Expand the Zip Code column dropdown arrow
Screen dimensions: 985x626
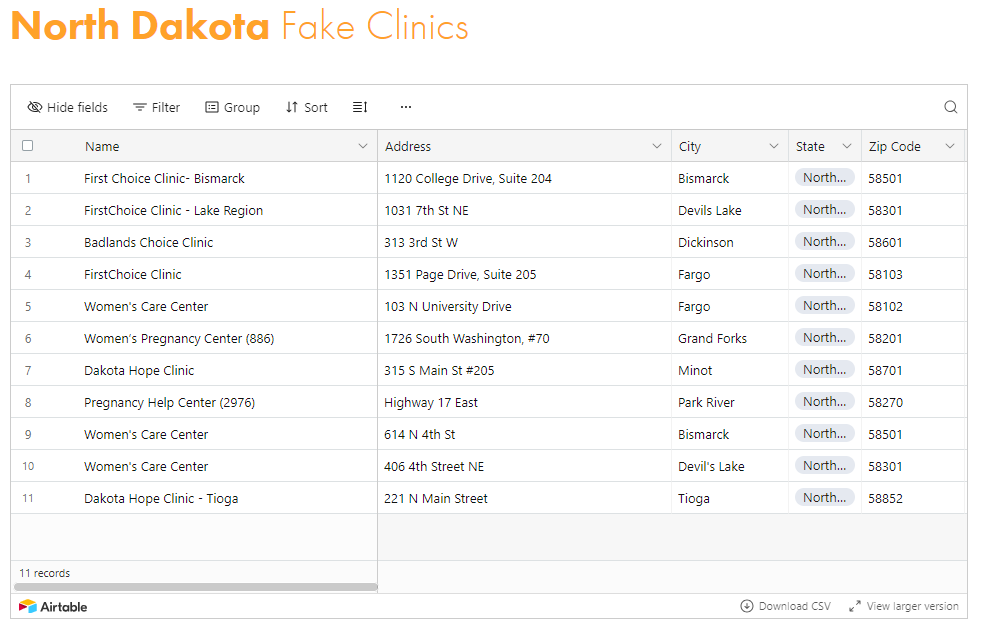click(949, 146)
